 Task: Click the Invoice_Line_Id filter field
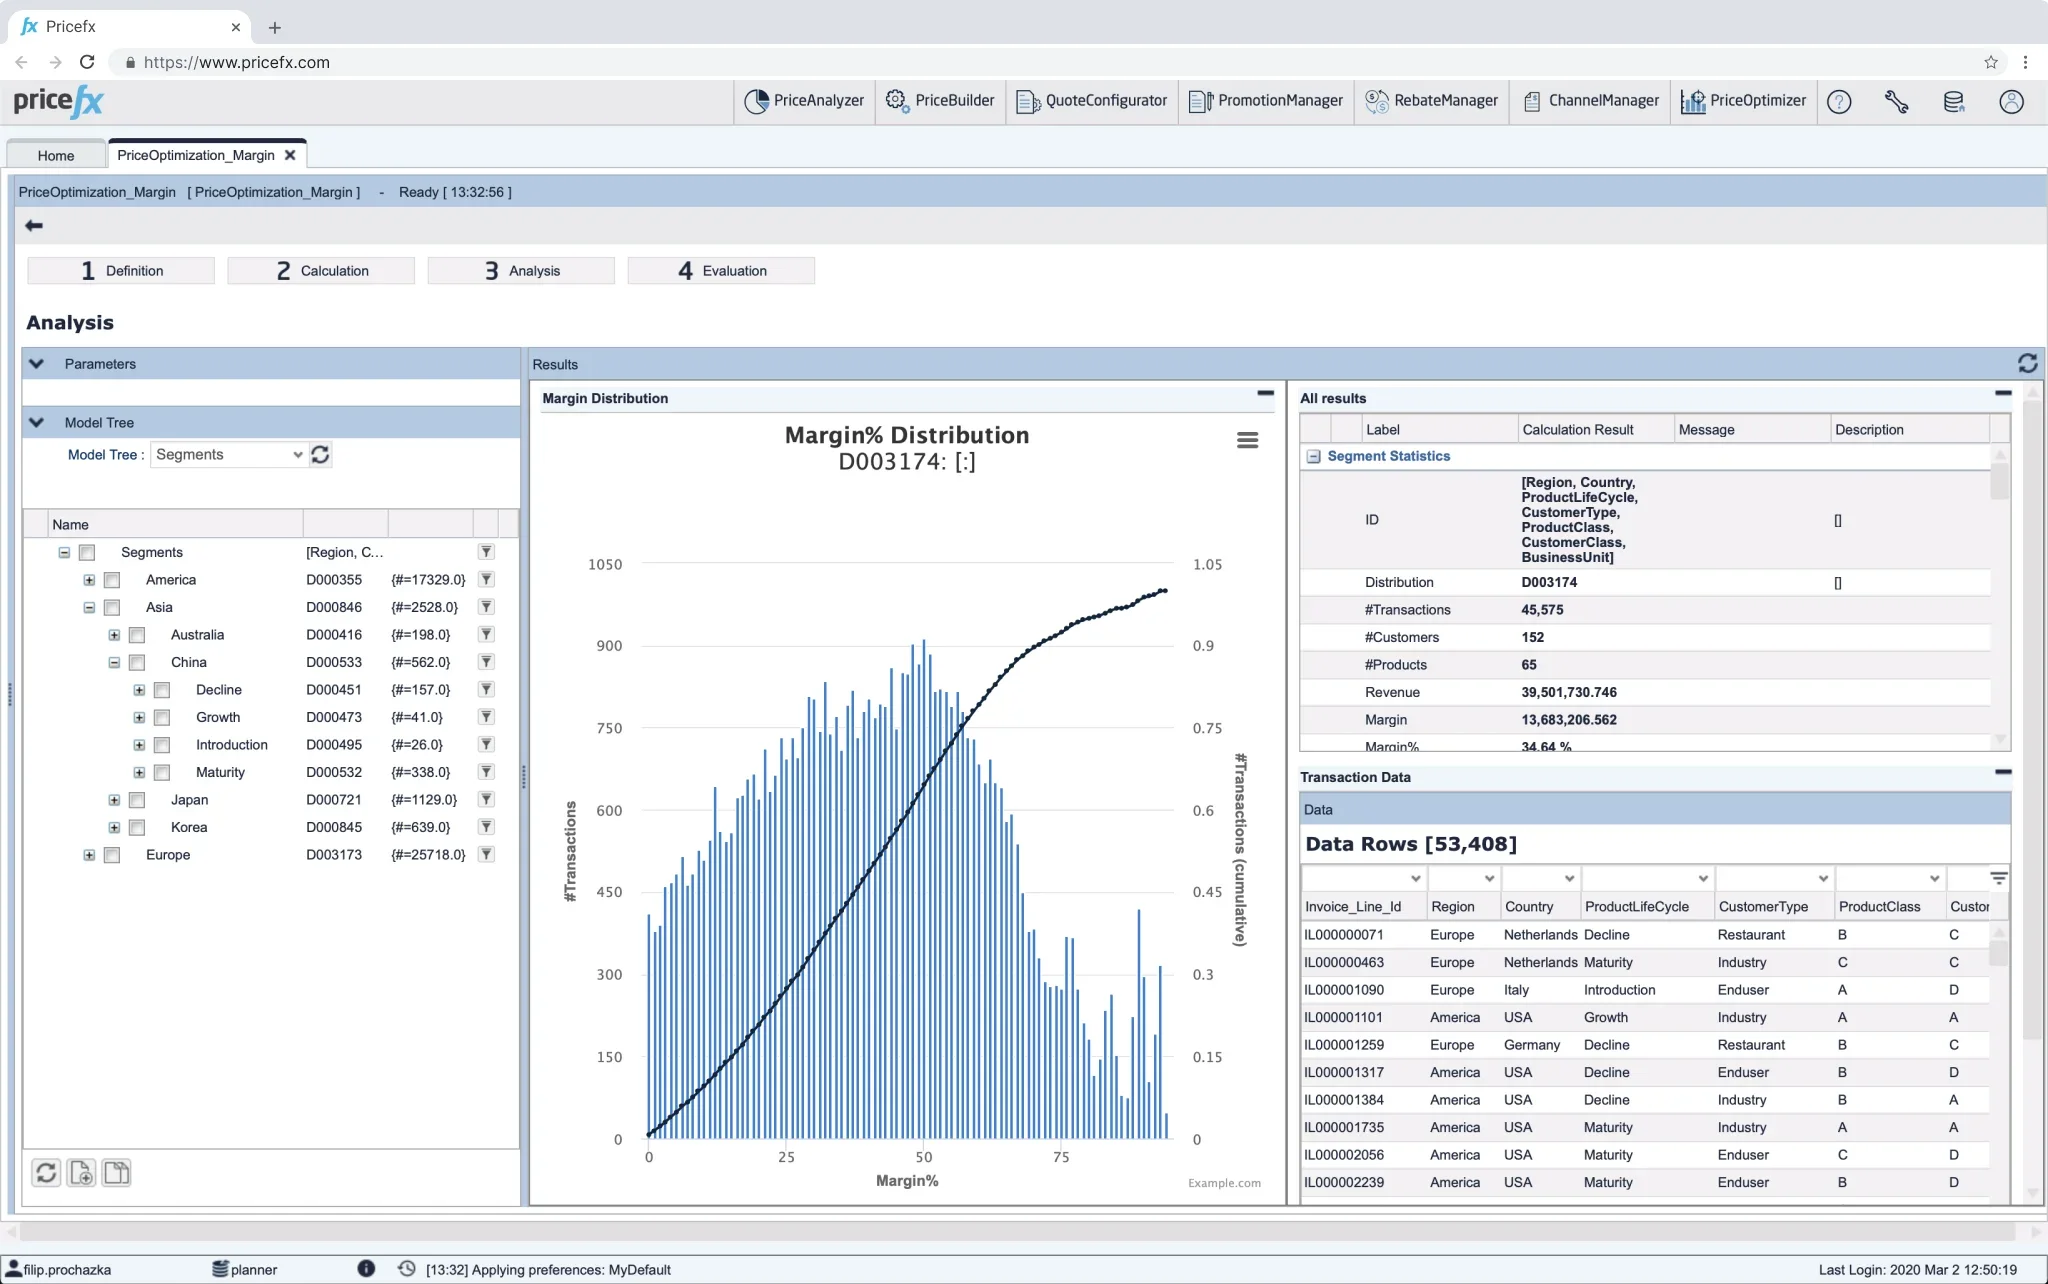click(1361, 878)
